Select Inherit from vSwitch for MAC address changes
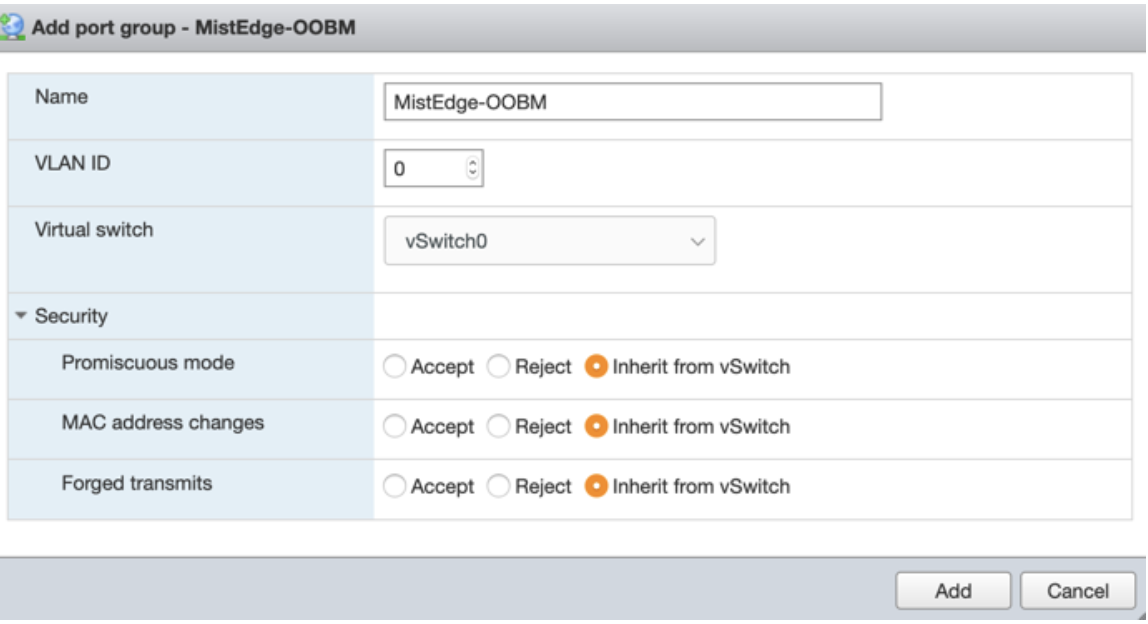The height and width of the screenshot is (624, 1148). [597, 427]
